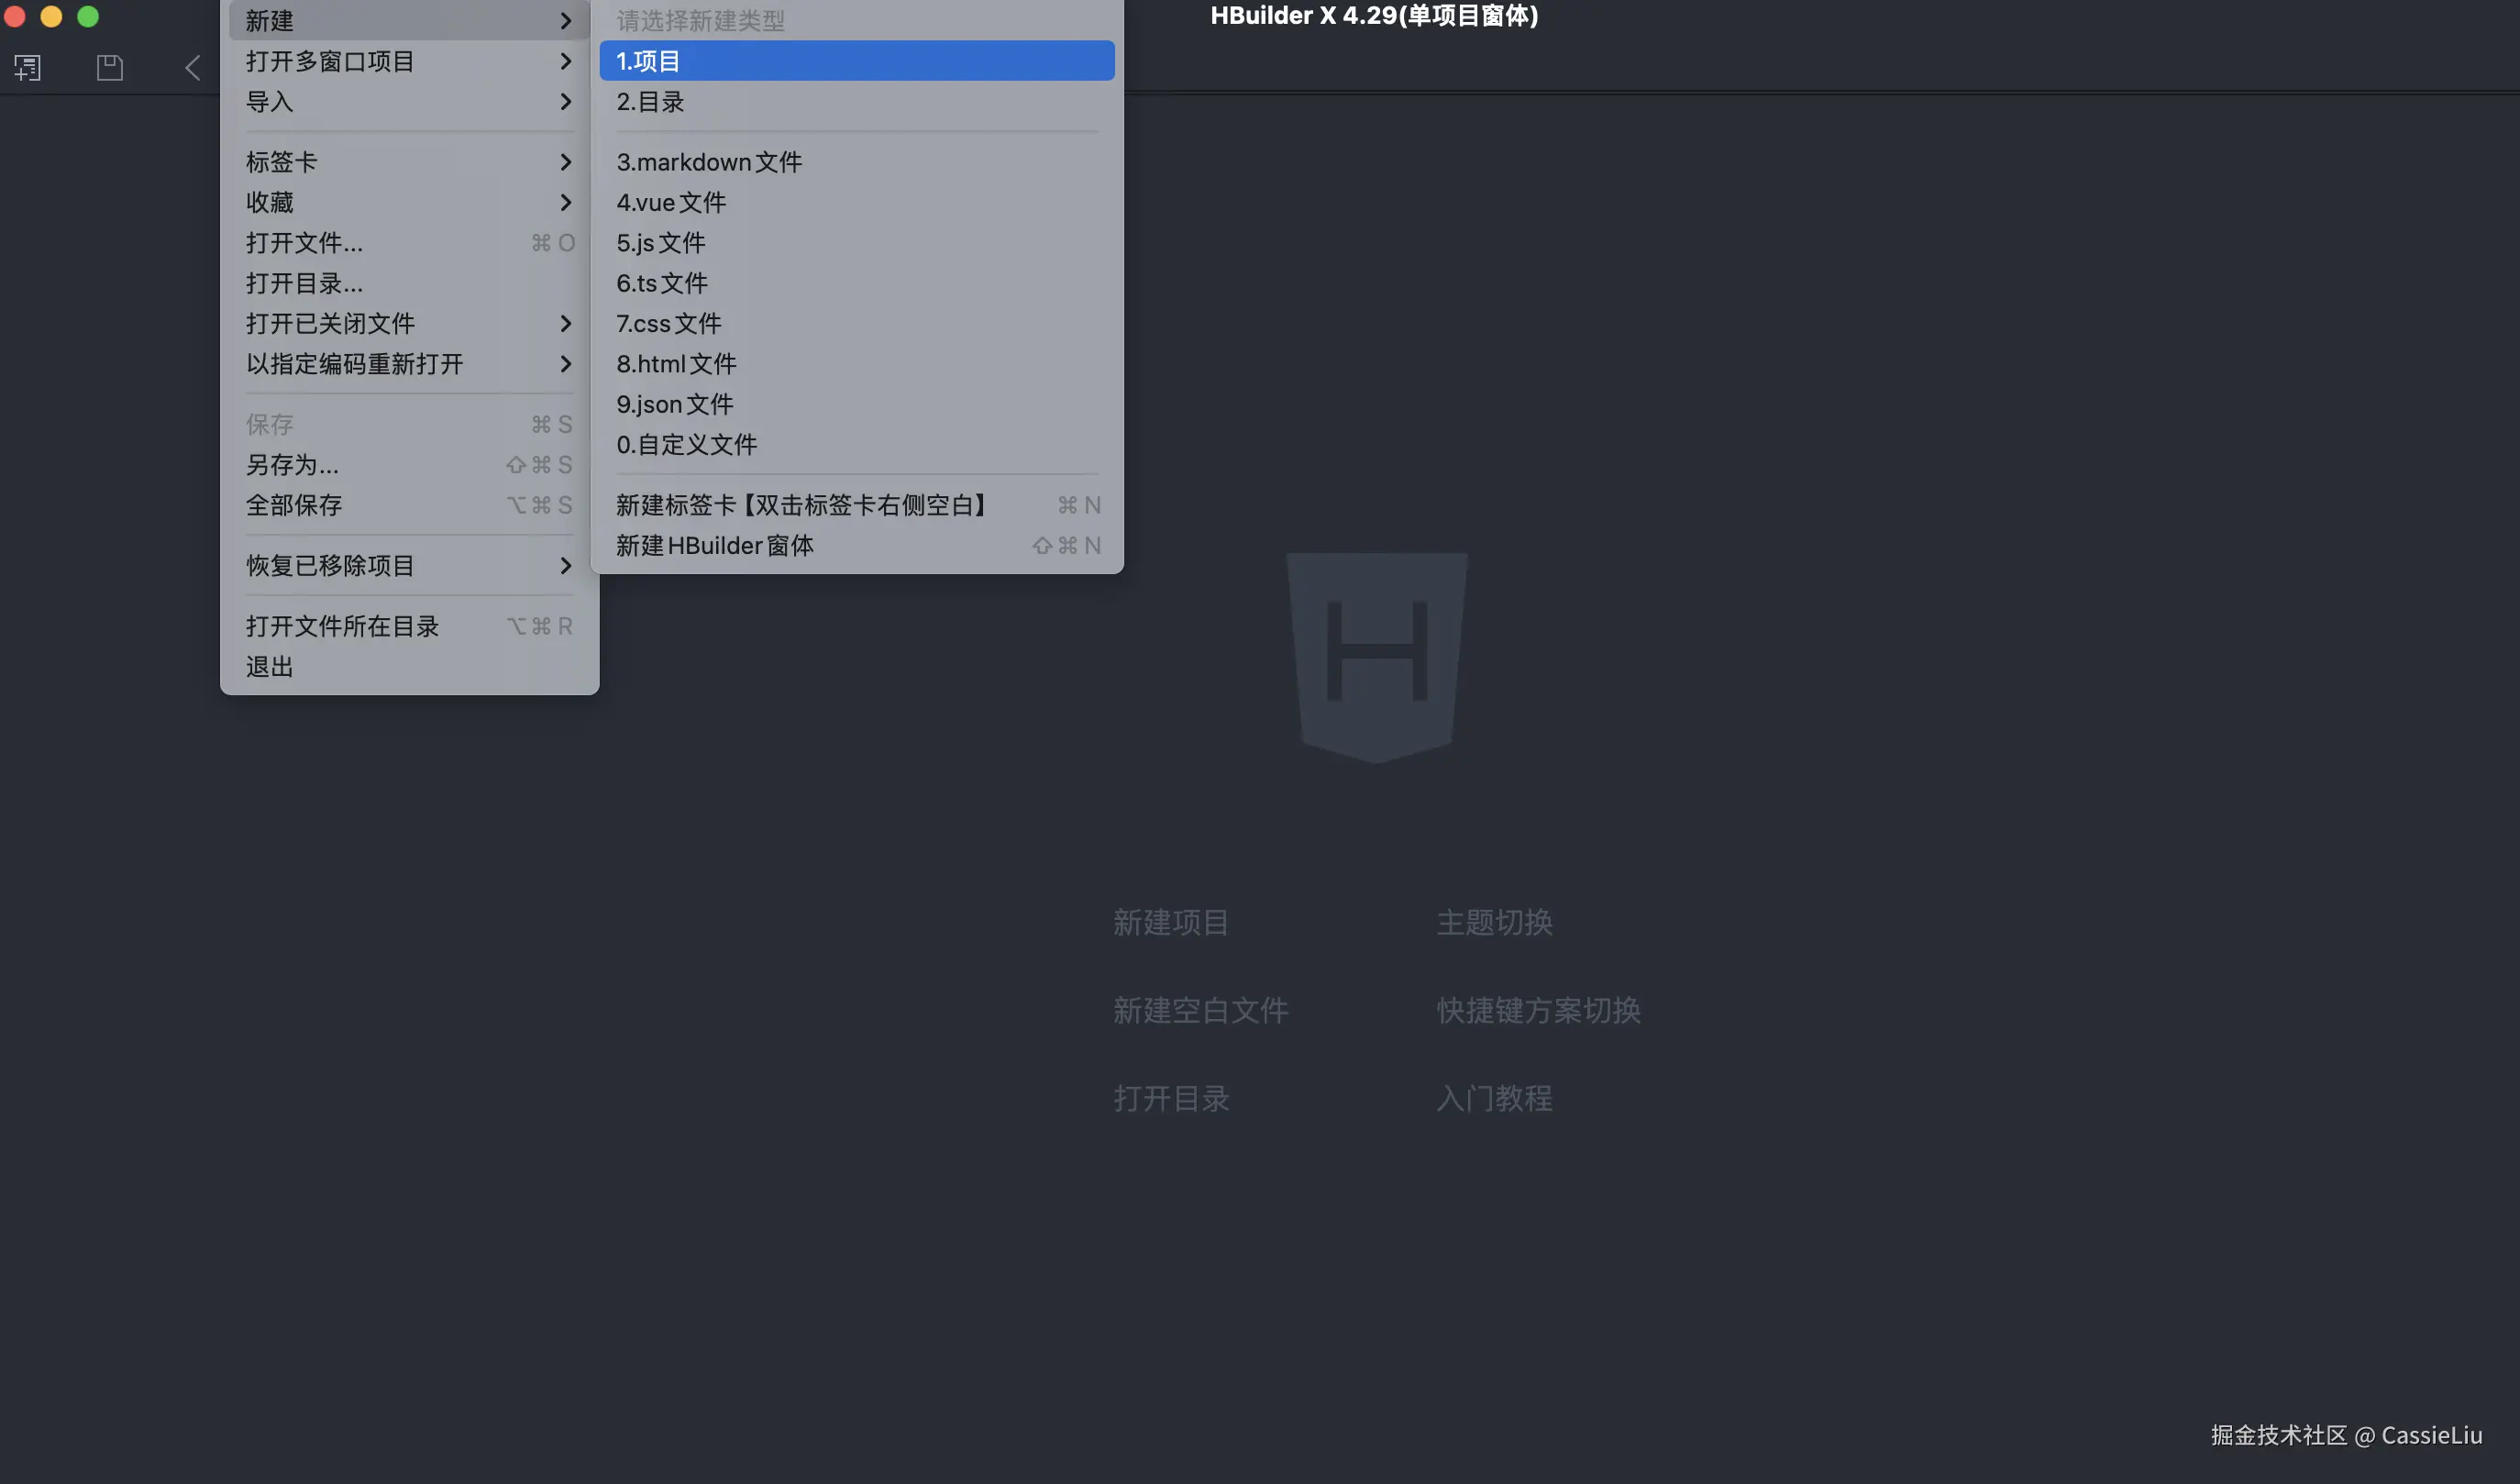The image size is (2520, 1484).
Task: Click the new file toolbar icon
Action: [27, 68]
